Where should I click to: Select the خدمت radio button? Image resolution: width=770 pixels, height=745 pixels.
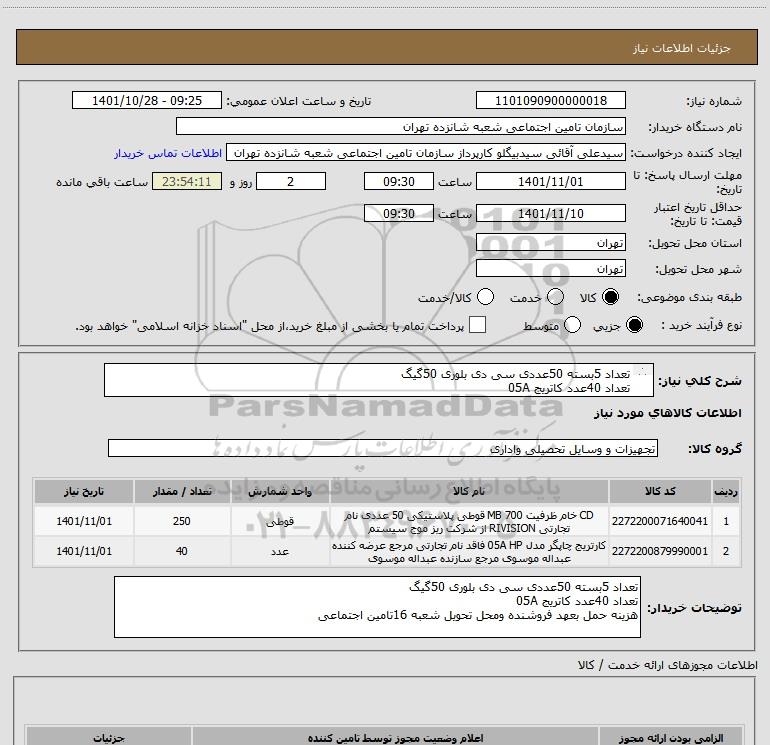555,297
